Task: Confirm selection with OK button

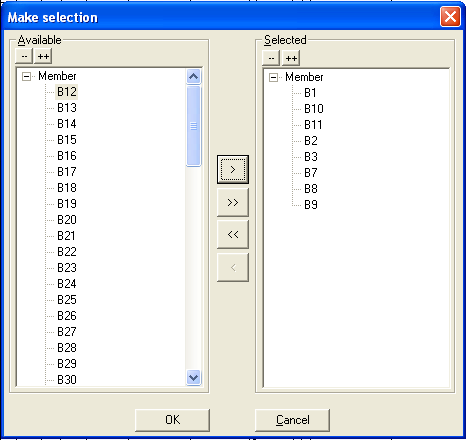Action: coord(172,420)
